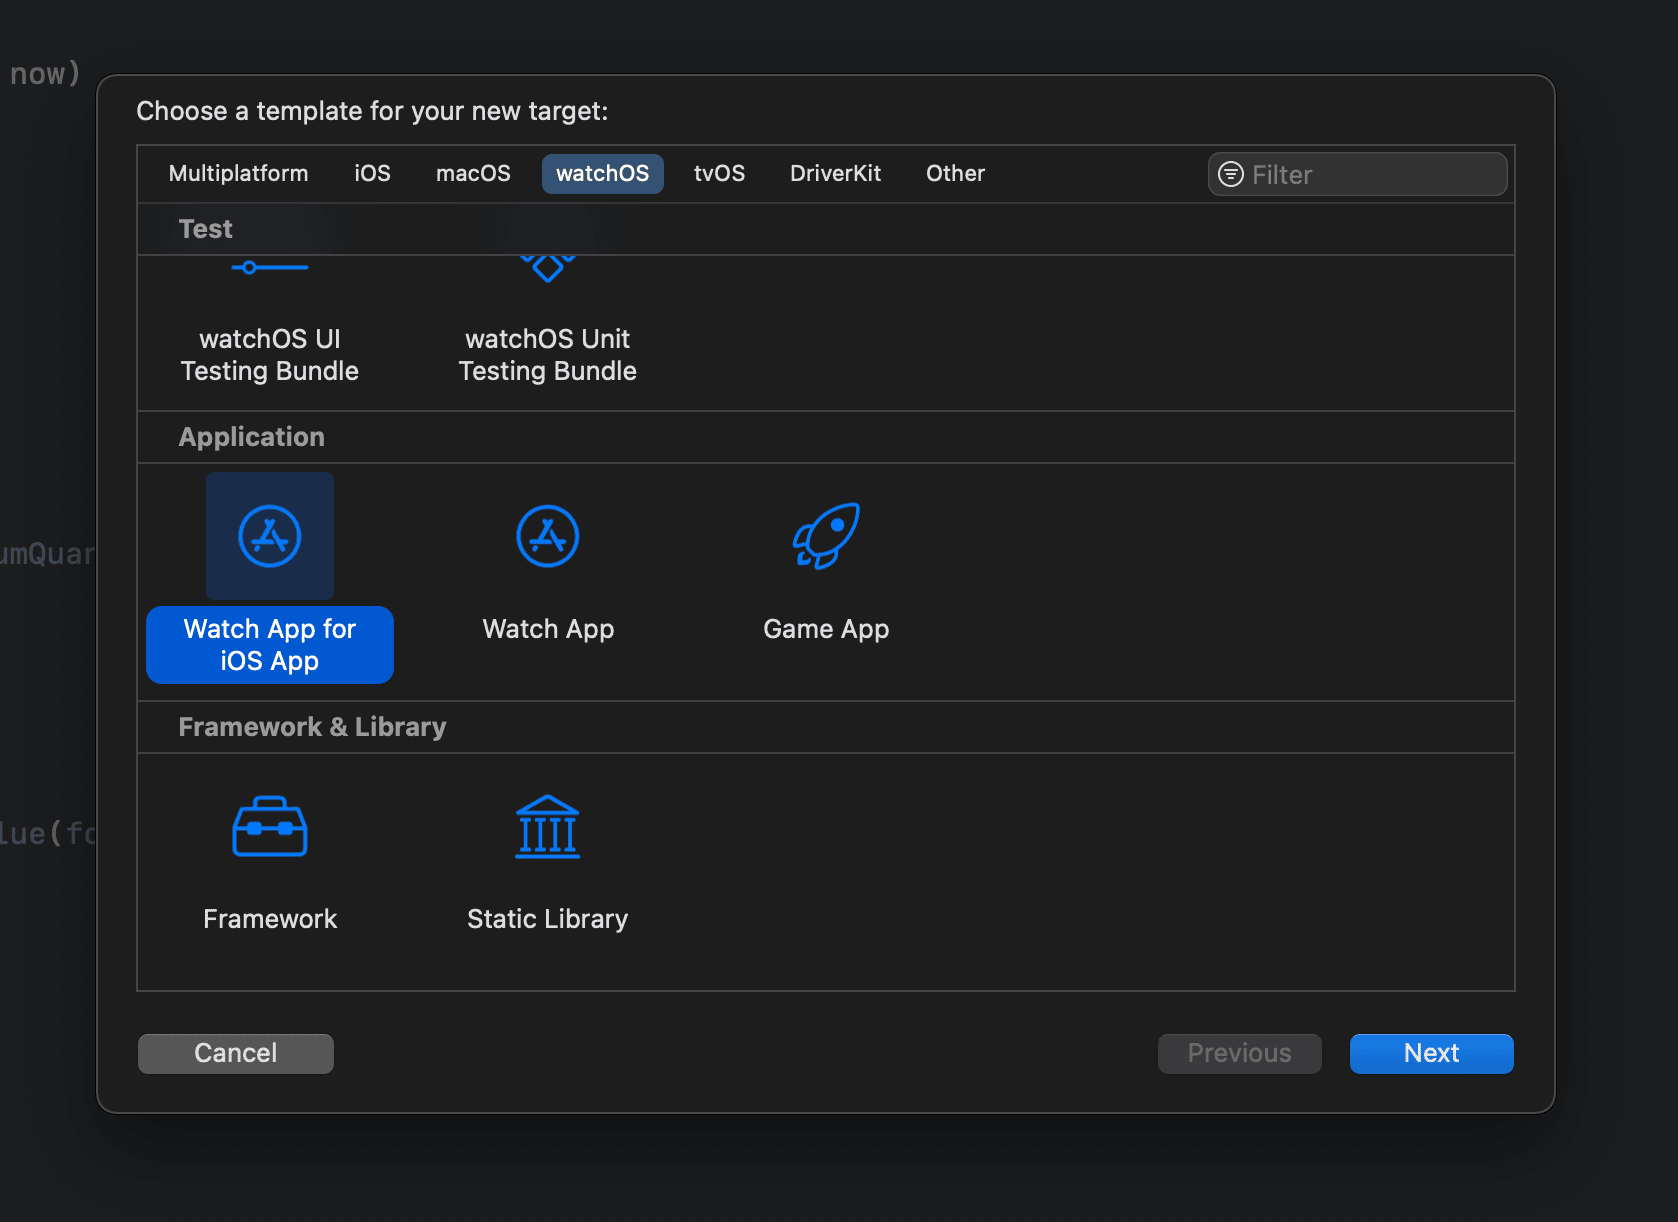Image resolution: width=1678 pixels, height=1222 pixels.
Task: Click the "Test" section header
Action: (x=206, y=229)
